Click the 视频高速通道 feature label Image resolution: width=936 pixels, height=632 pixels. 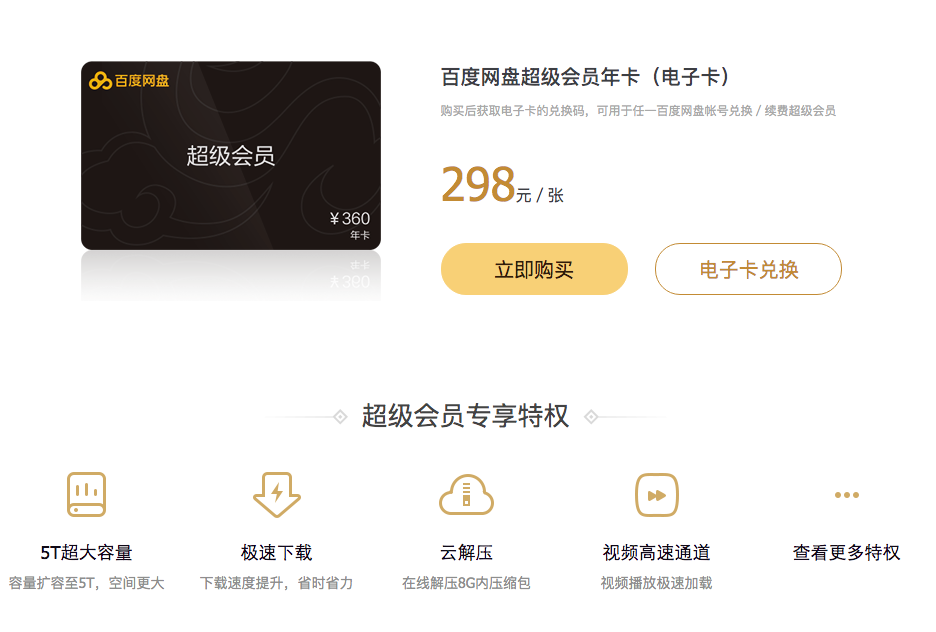[x=657, y=553]
